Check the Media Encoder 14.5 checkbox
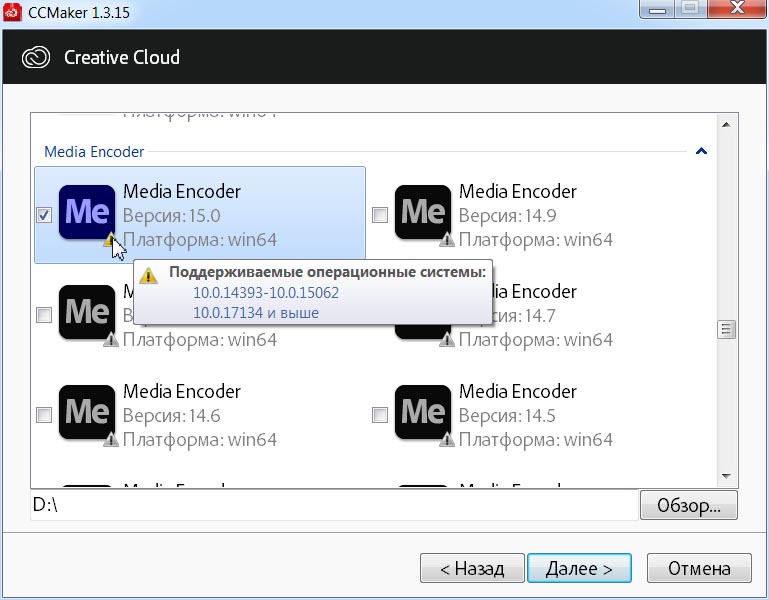The width and height of the screenshot is (769, 600). 380,415
